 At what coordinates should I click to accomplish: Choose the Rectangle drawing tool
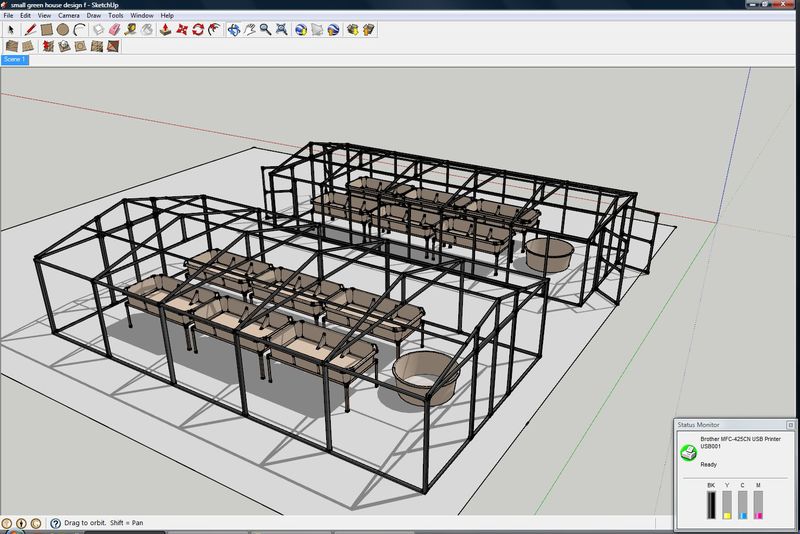[46, 30]
